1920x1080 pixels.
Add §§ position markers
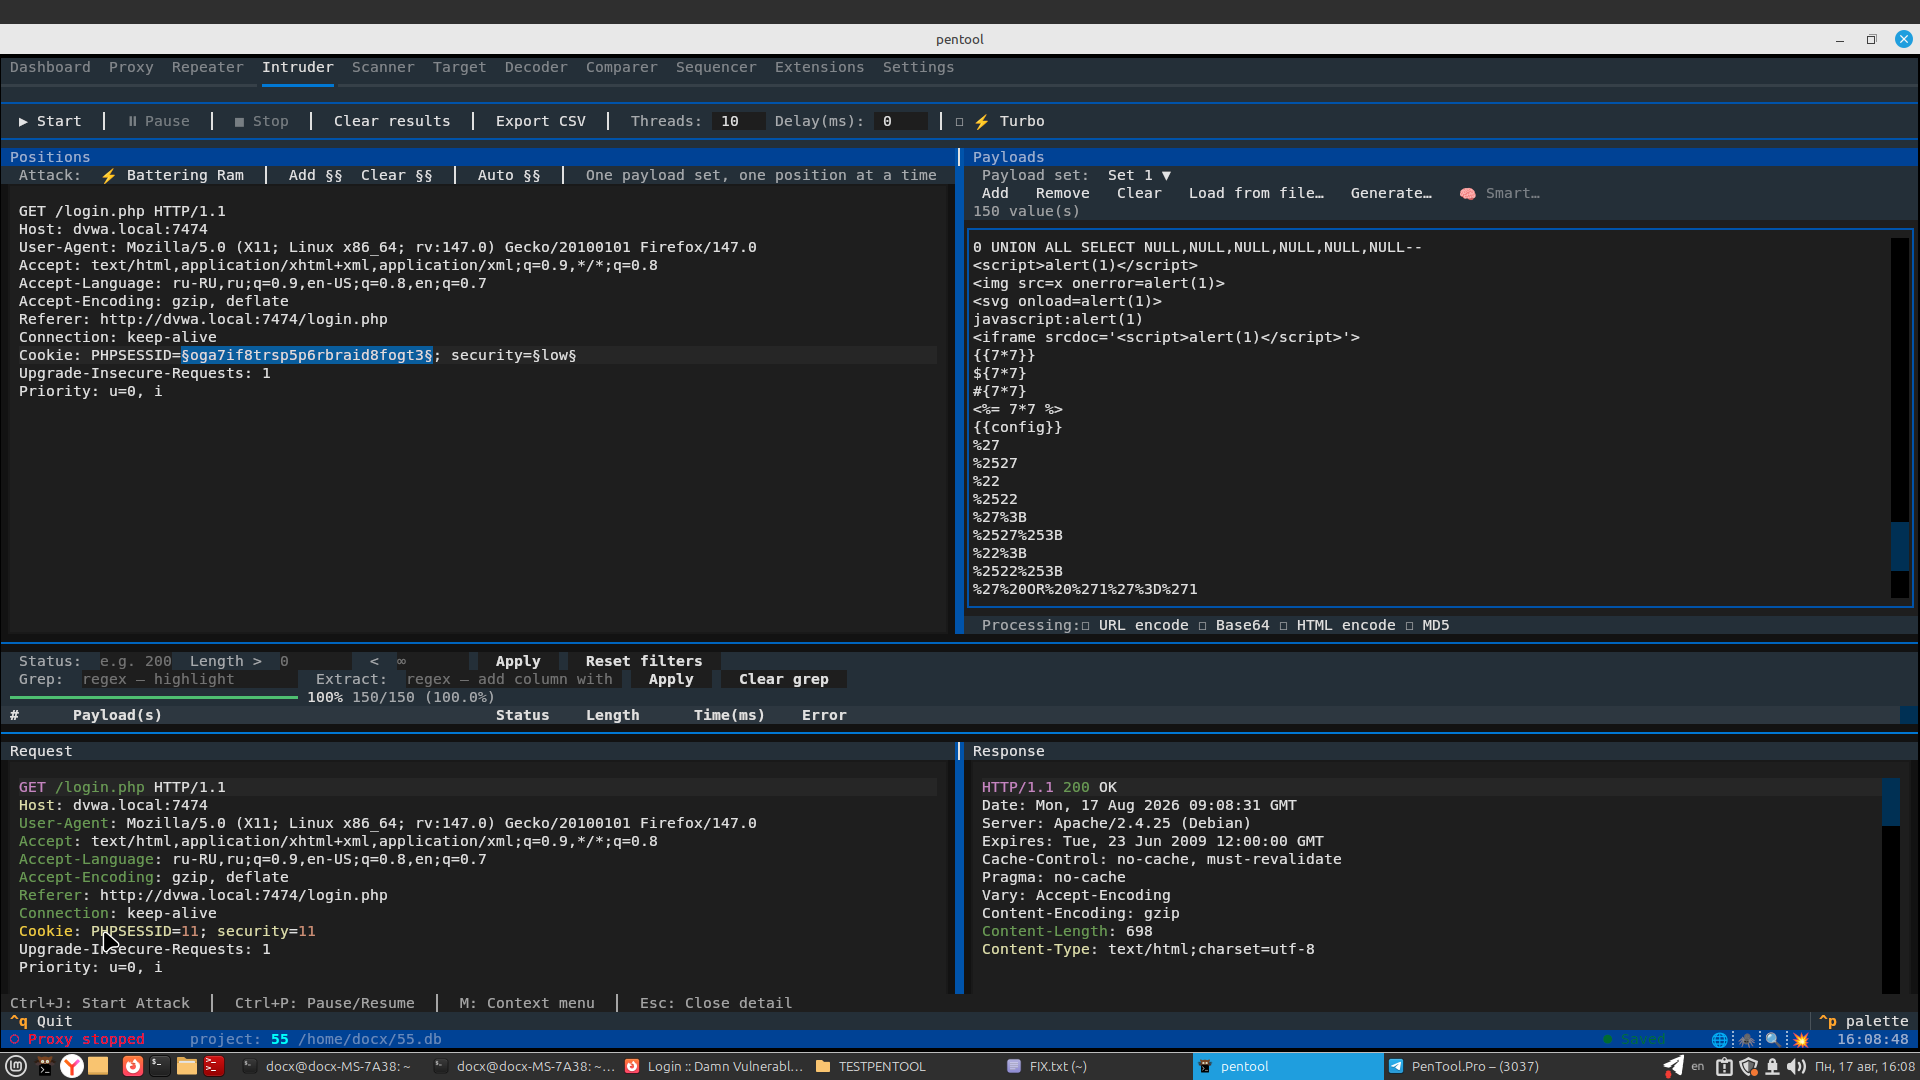pyautogui.click(x=315, y=175)
